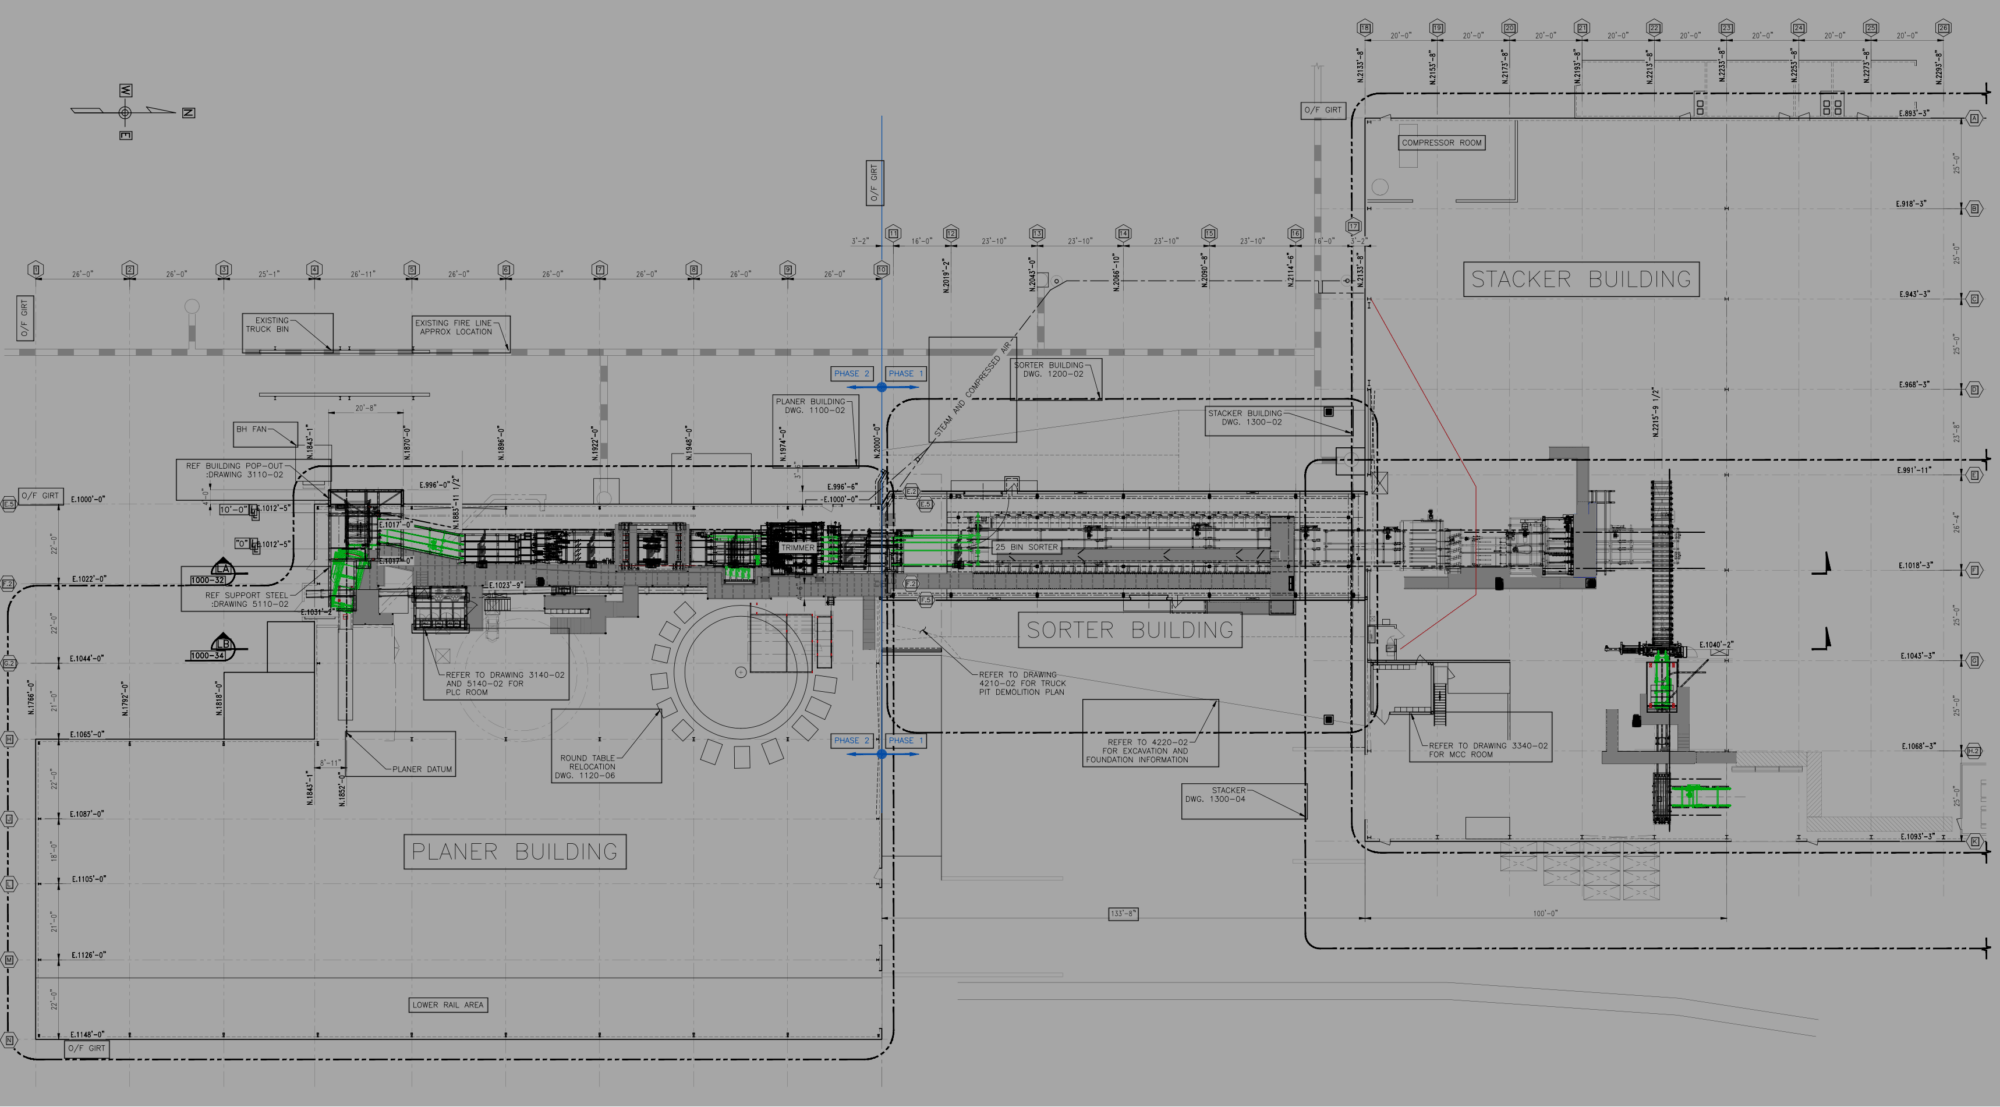Open the MCC ROOM drawing 3340-02 note
This screenshot has width=2000, height=1107.
pos(1487,749)
